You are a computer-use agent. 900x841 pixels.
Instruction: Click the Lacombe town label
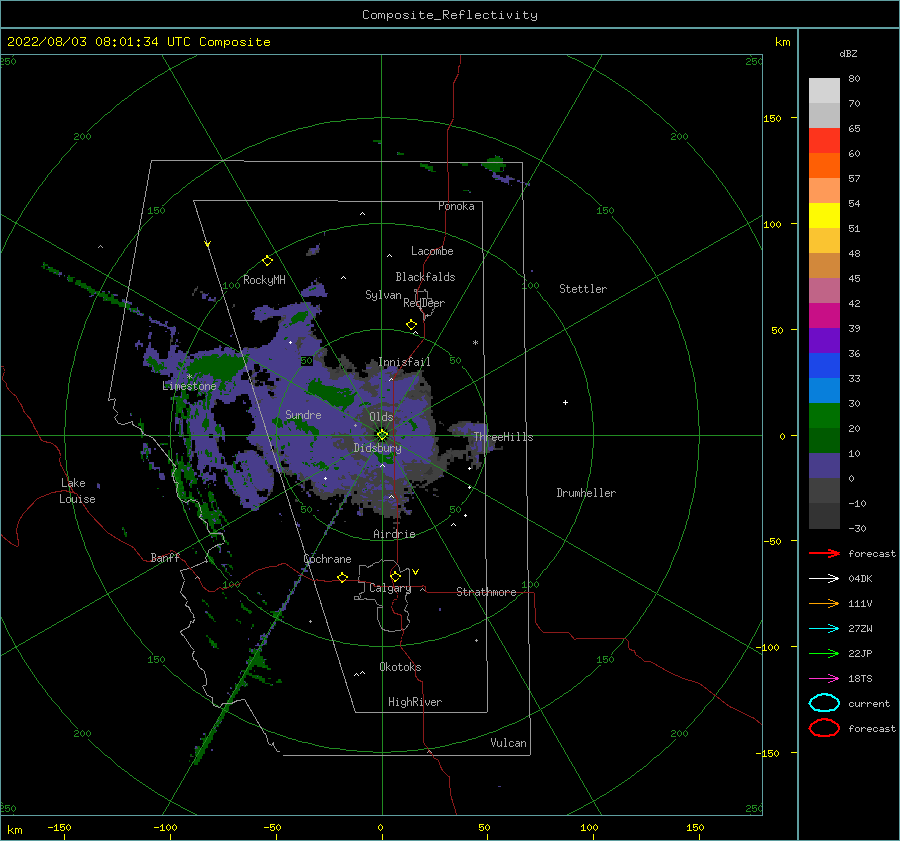pos(432,251)
